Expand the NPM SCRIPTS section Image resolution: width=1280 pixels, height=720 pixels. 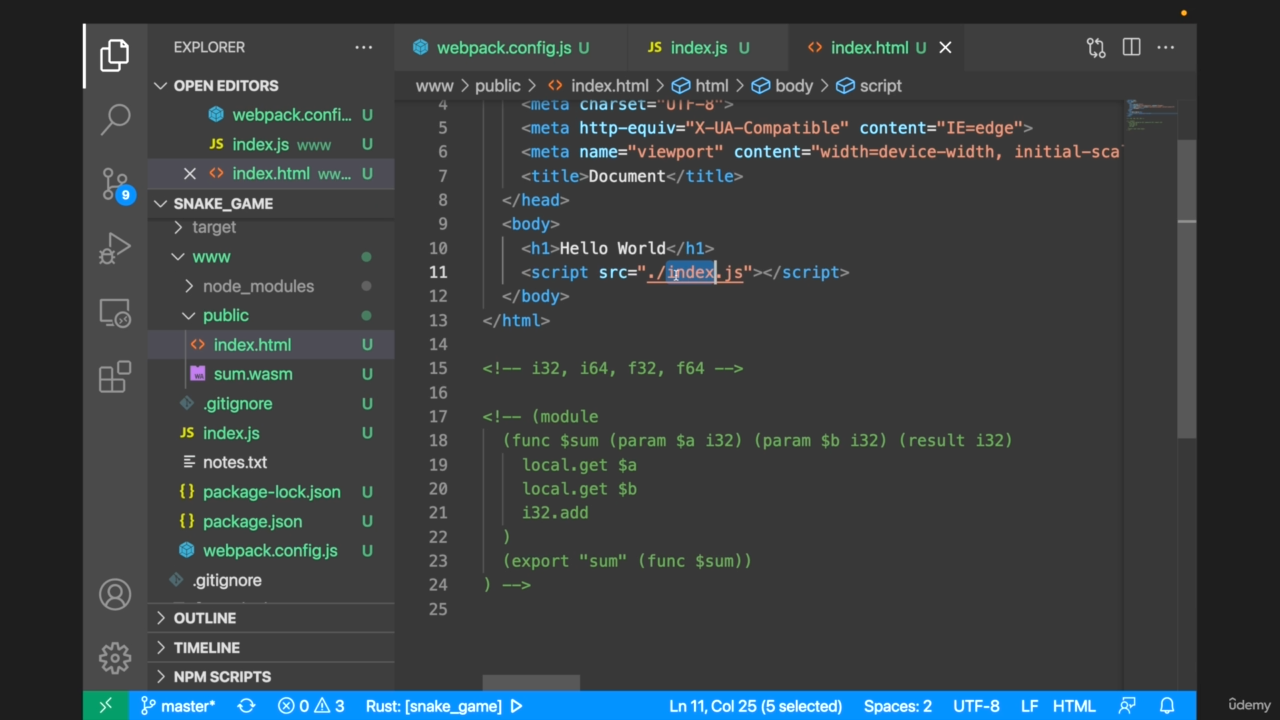221,677
